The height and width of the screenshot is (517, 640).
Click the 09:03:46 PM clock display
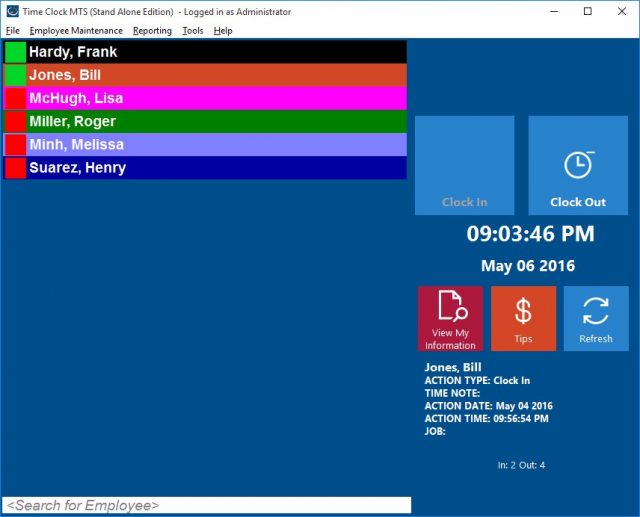coord(530,234)
